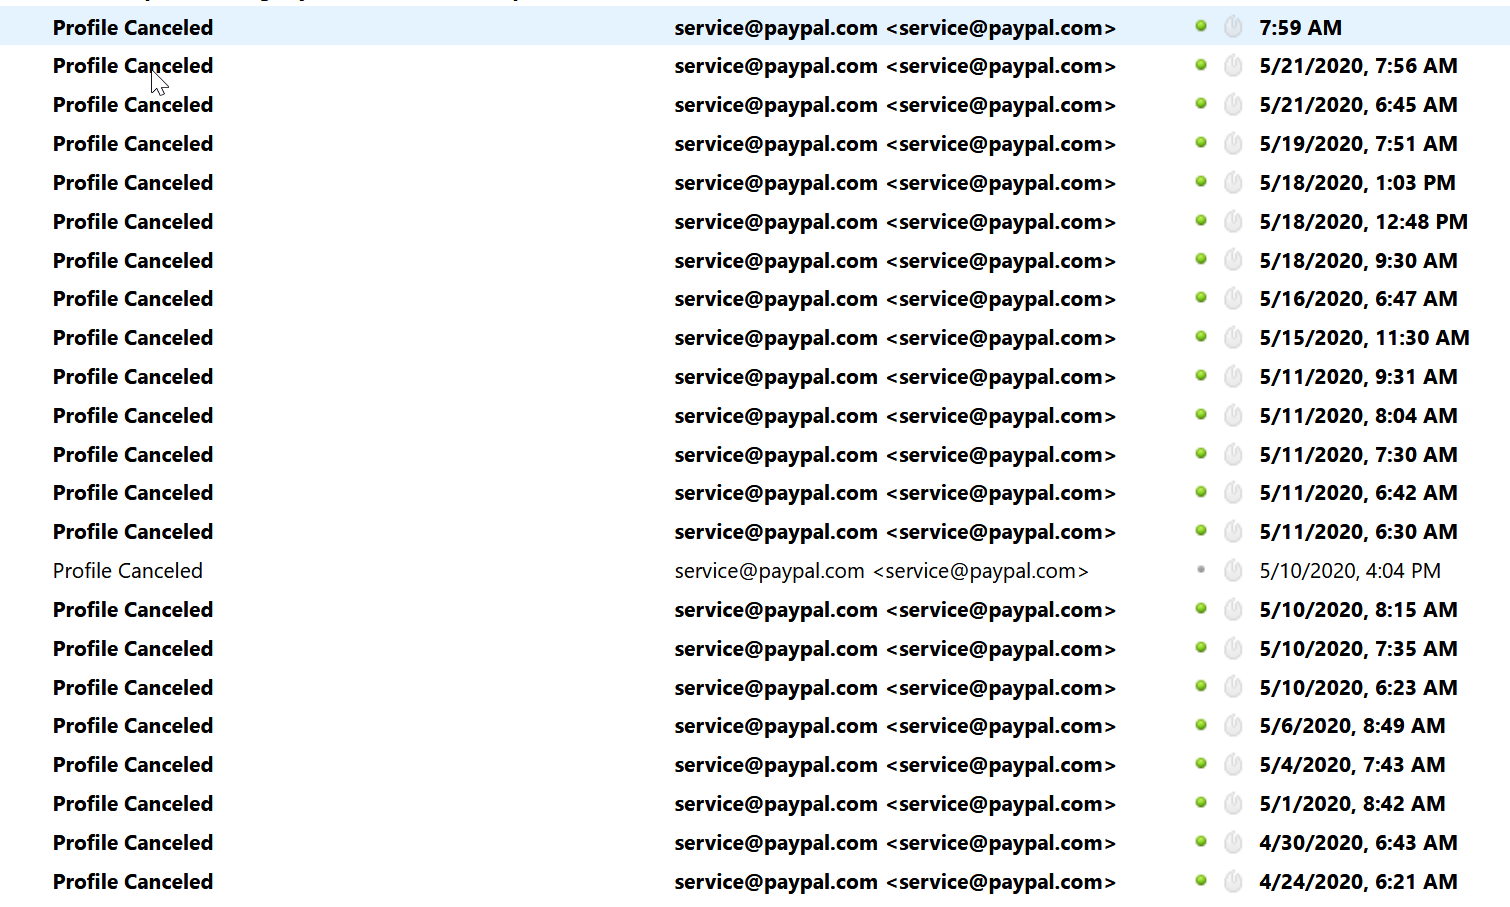Click junk icon on 5/15/2020, 11:30 AM row
Image resolution: width=1510 pixels, height=907 pixels.
click(x=1233, y=337)
